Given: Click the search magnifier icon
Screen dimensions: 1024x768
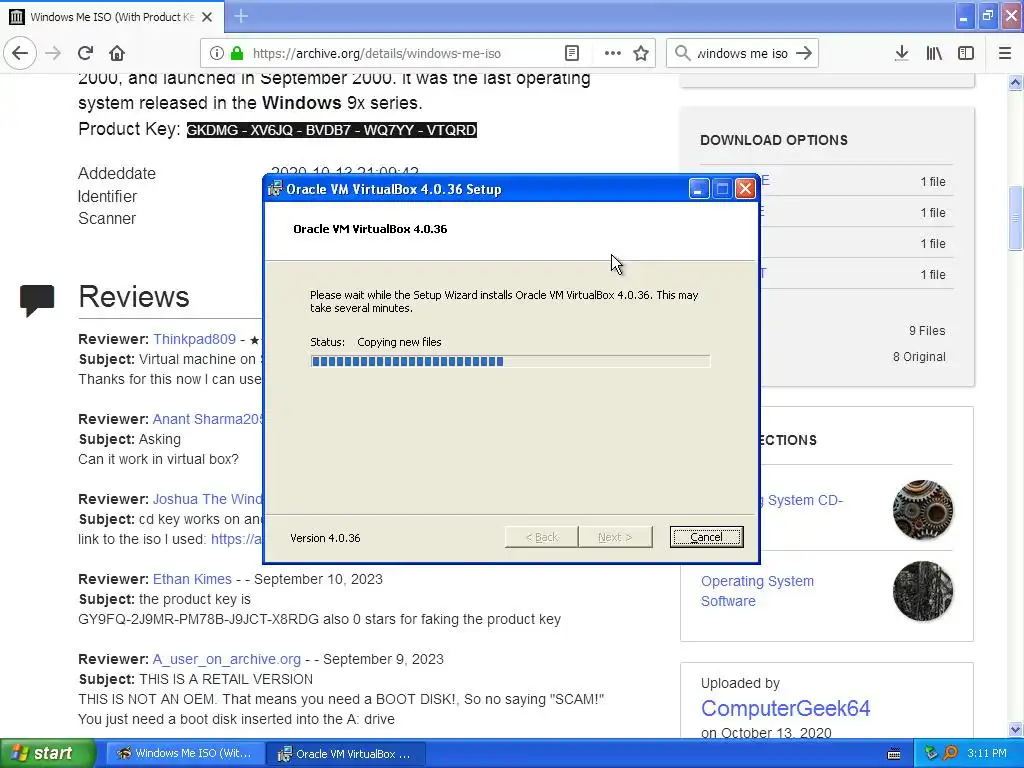Looking at the screenshot, I should (682, 53).
